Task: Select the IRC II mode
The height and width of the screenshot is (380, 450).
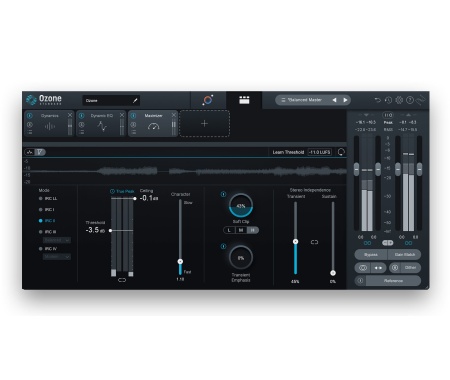Action: 47,221
